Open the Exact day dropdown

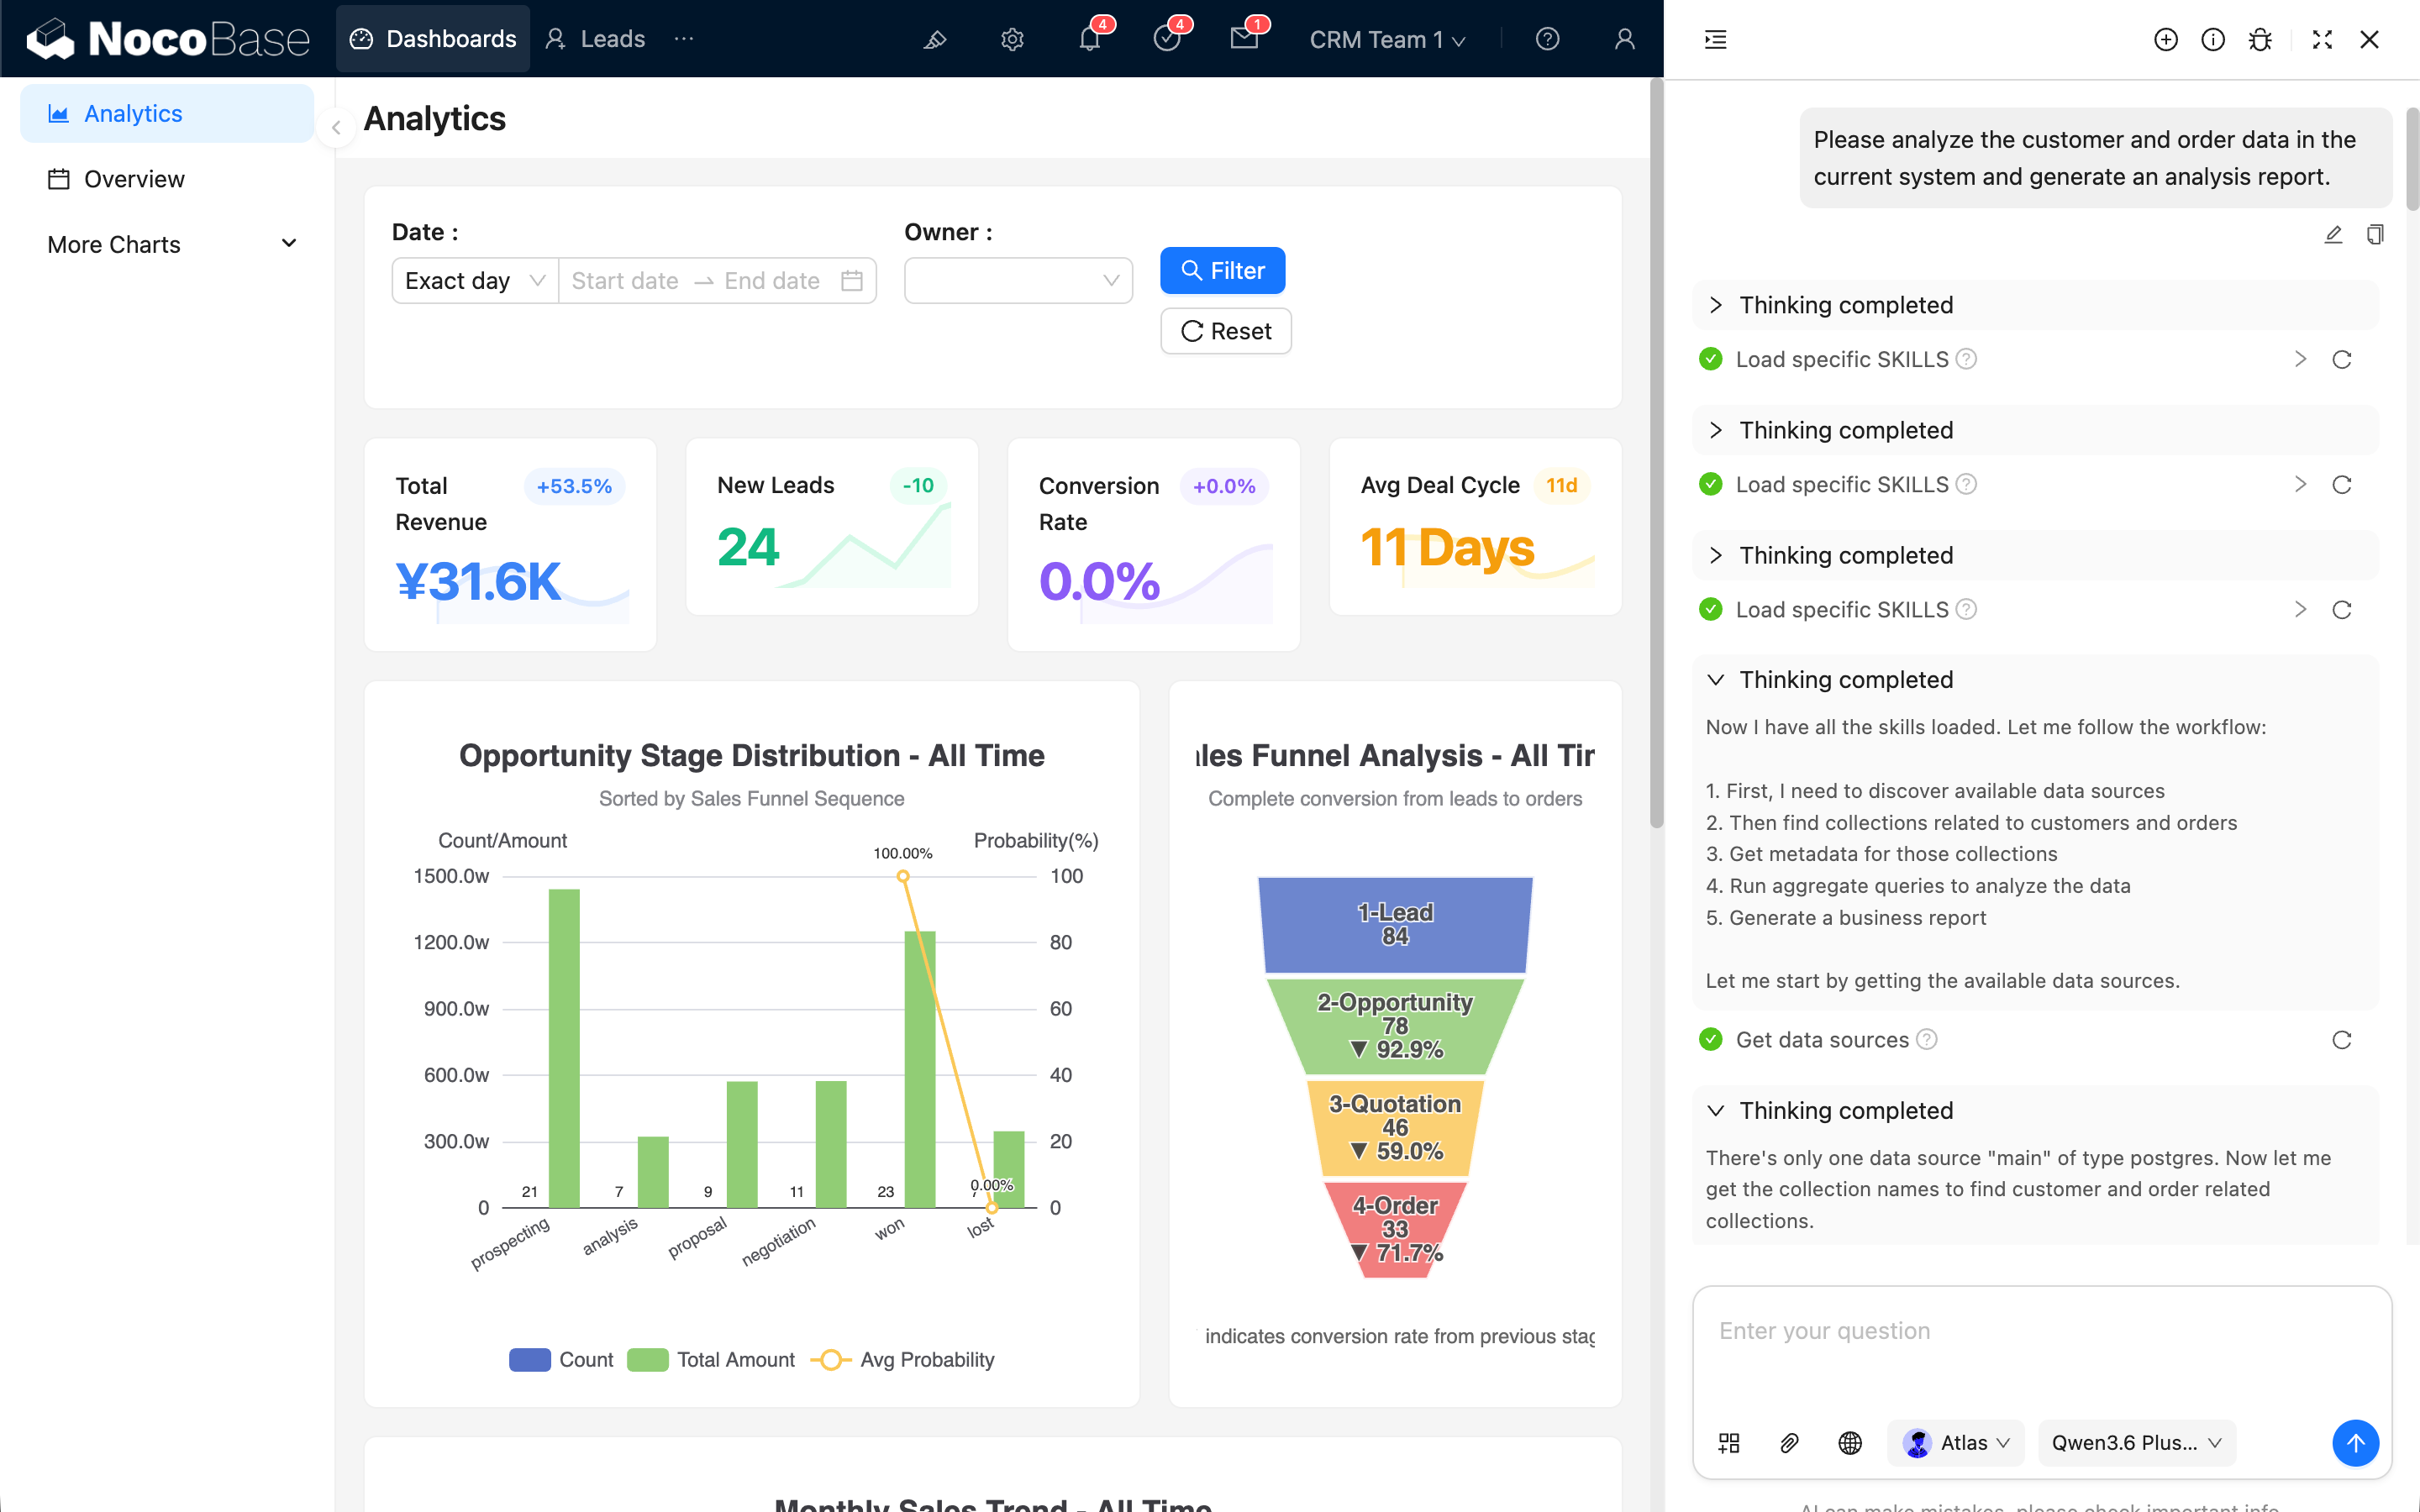click(475, 281)
